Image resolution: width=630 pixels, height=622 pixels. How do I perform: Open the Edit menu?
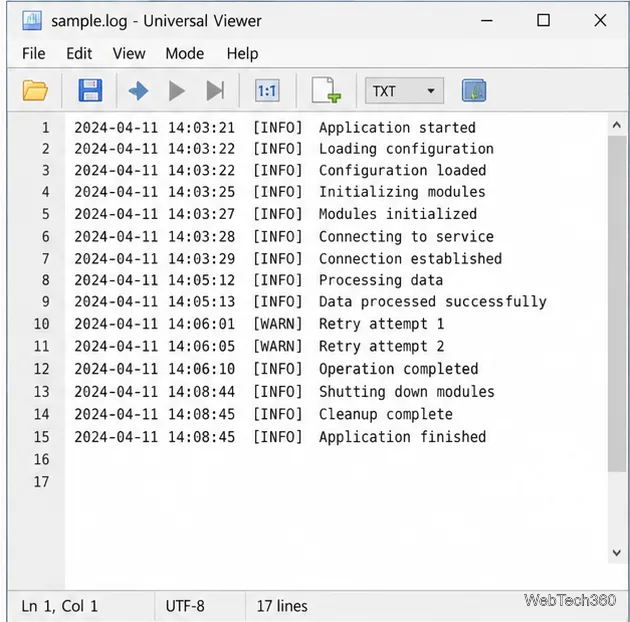(79, 53)
